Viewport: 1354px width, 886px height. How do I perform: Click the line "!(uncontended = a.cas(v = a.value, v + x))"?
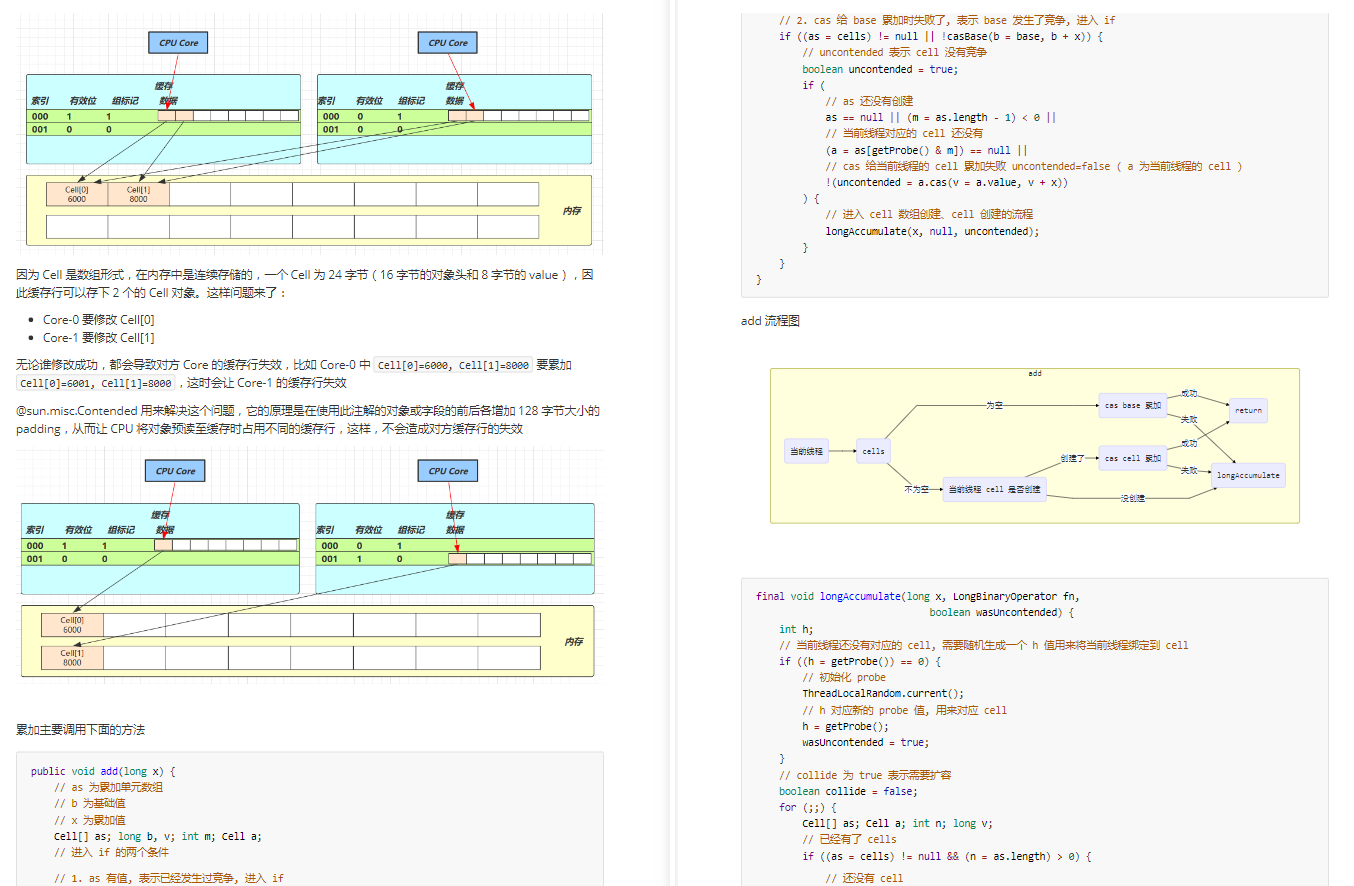[x=947, y=182]
